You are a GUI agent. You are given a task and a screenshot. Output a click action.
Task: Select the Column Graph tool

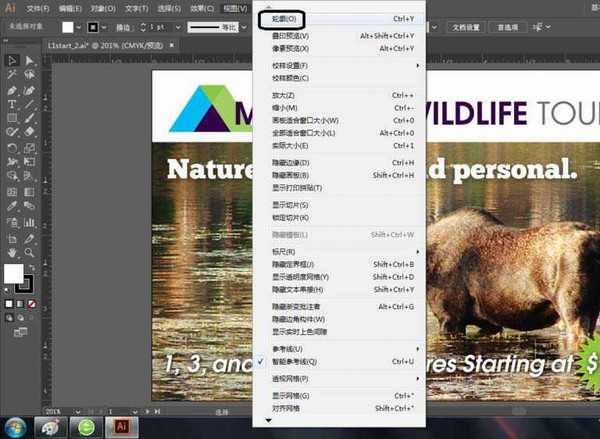29,222
